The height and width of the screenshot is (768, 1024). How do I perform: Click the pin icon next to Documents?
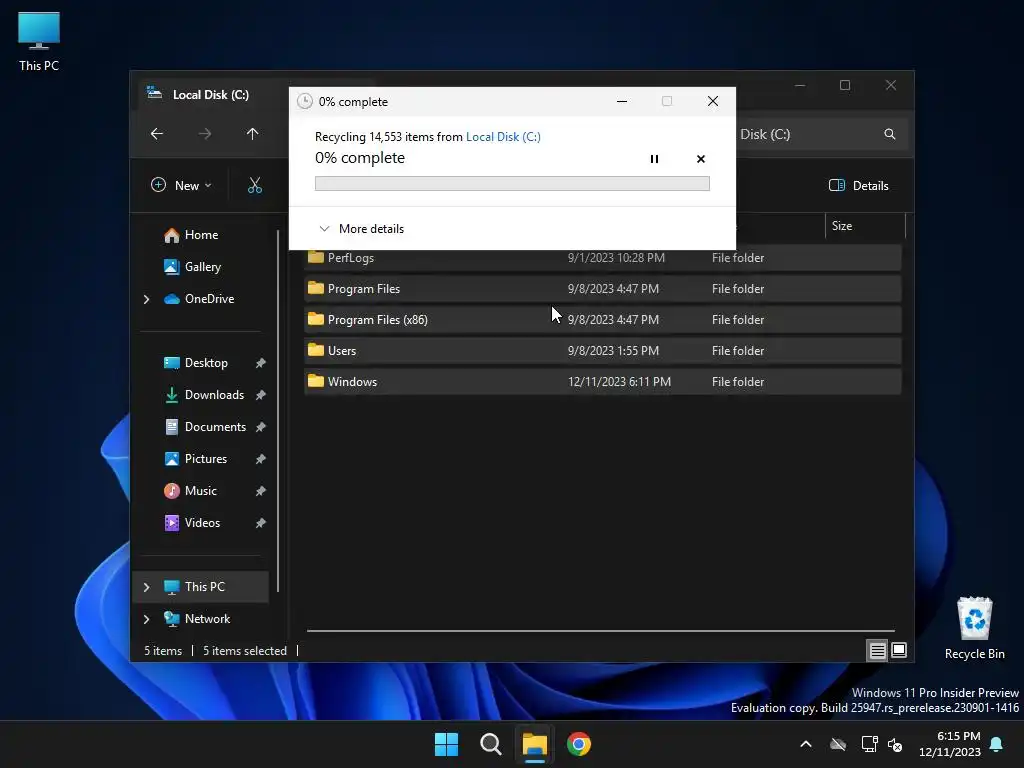(260, 427)
